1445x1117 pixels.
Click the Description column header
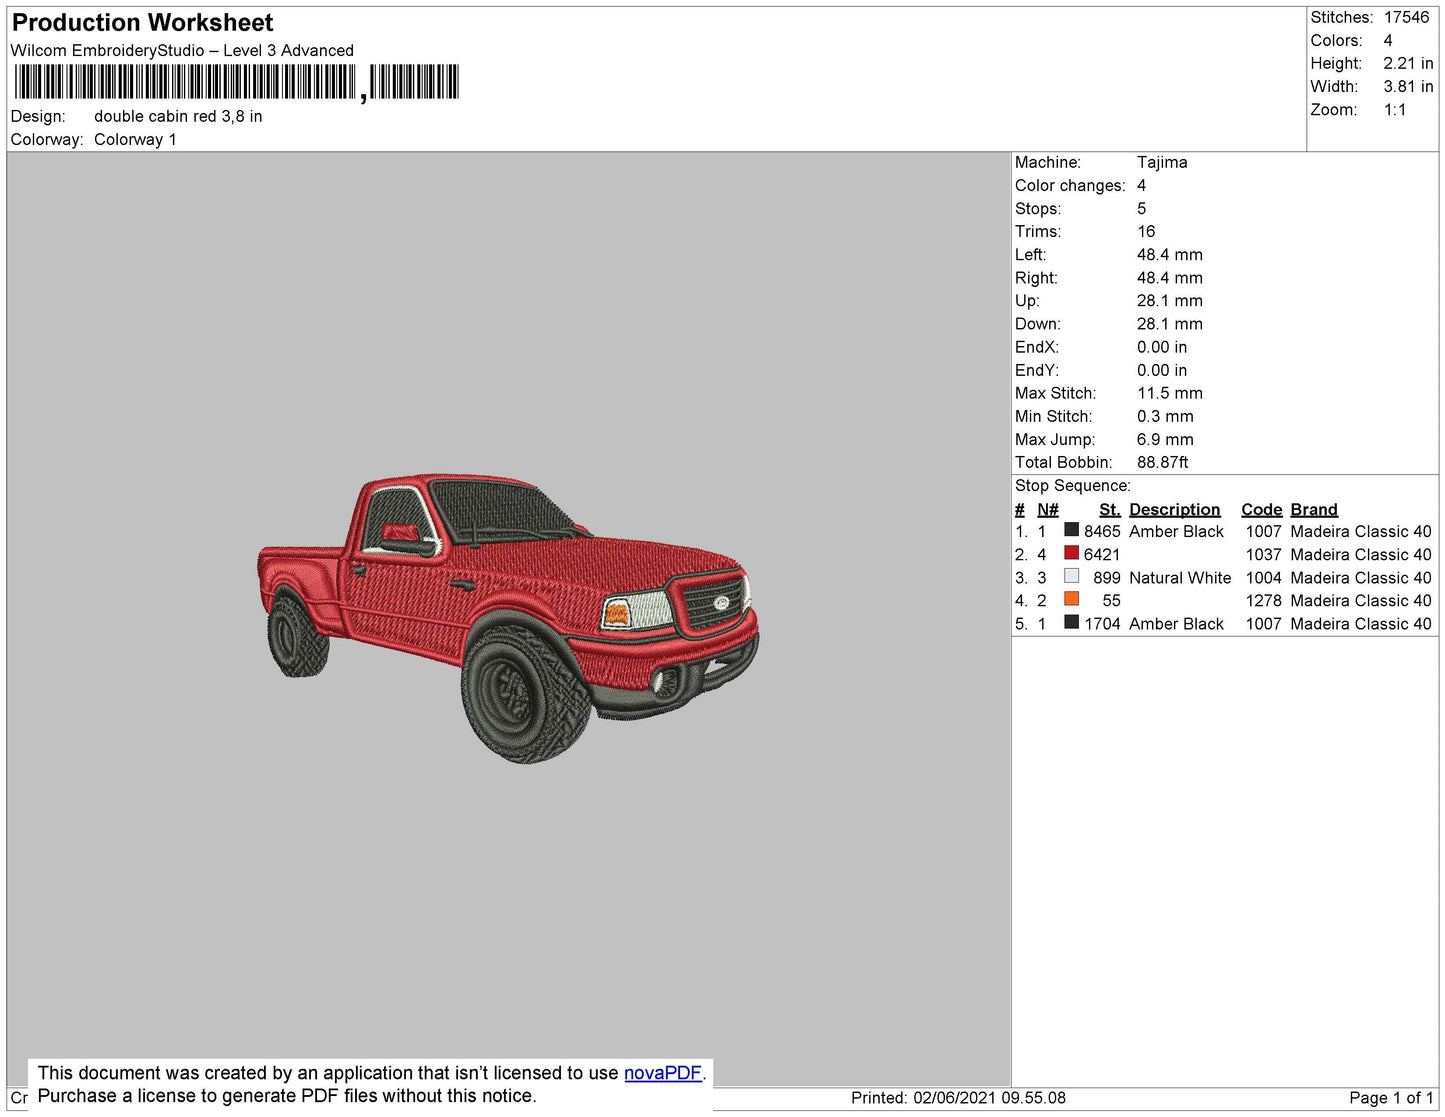click(1175, 509)
